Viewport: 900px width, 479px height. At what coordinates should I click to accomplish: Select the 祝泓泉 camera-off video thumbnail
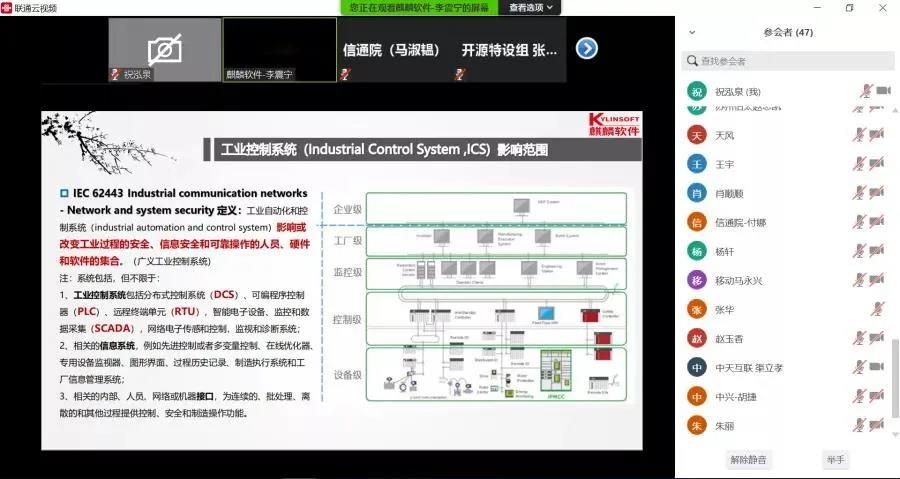[x=164, y=49]
